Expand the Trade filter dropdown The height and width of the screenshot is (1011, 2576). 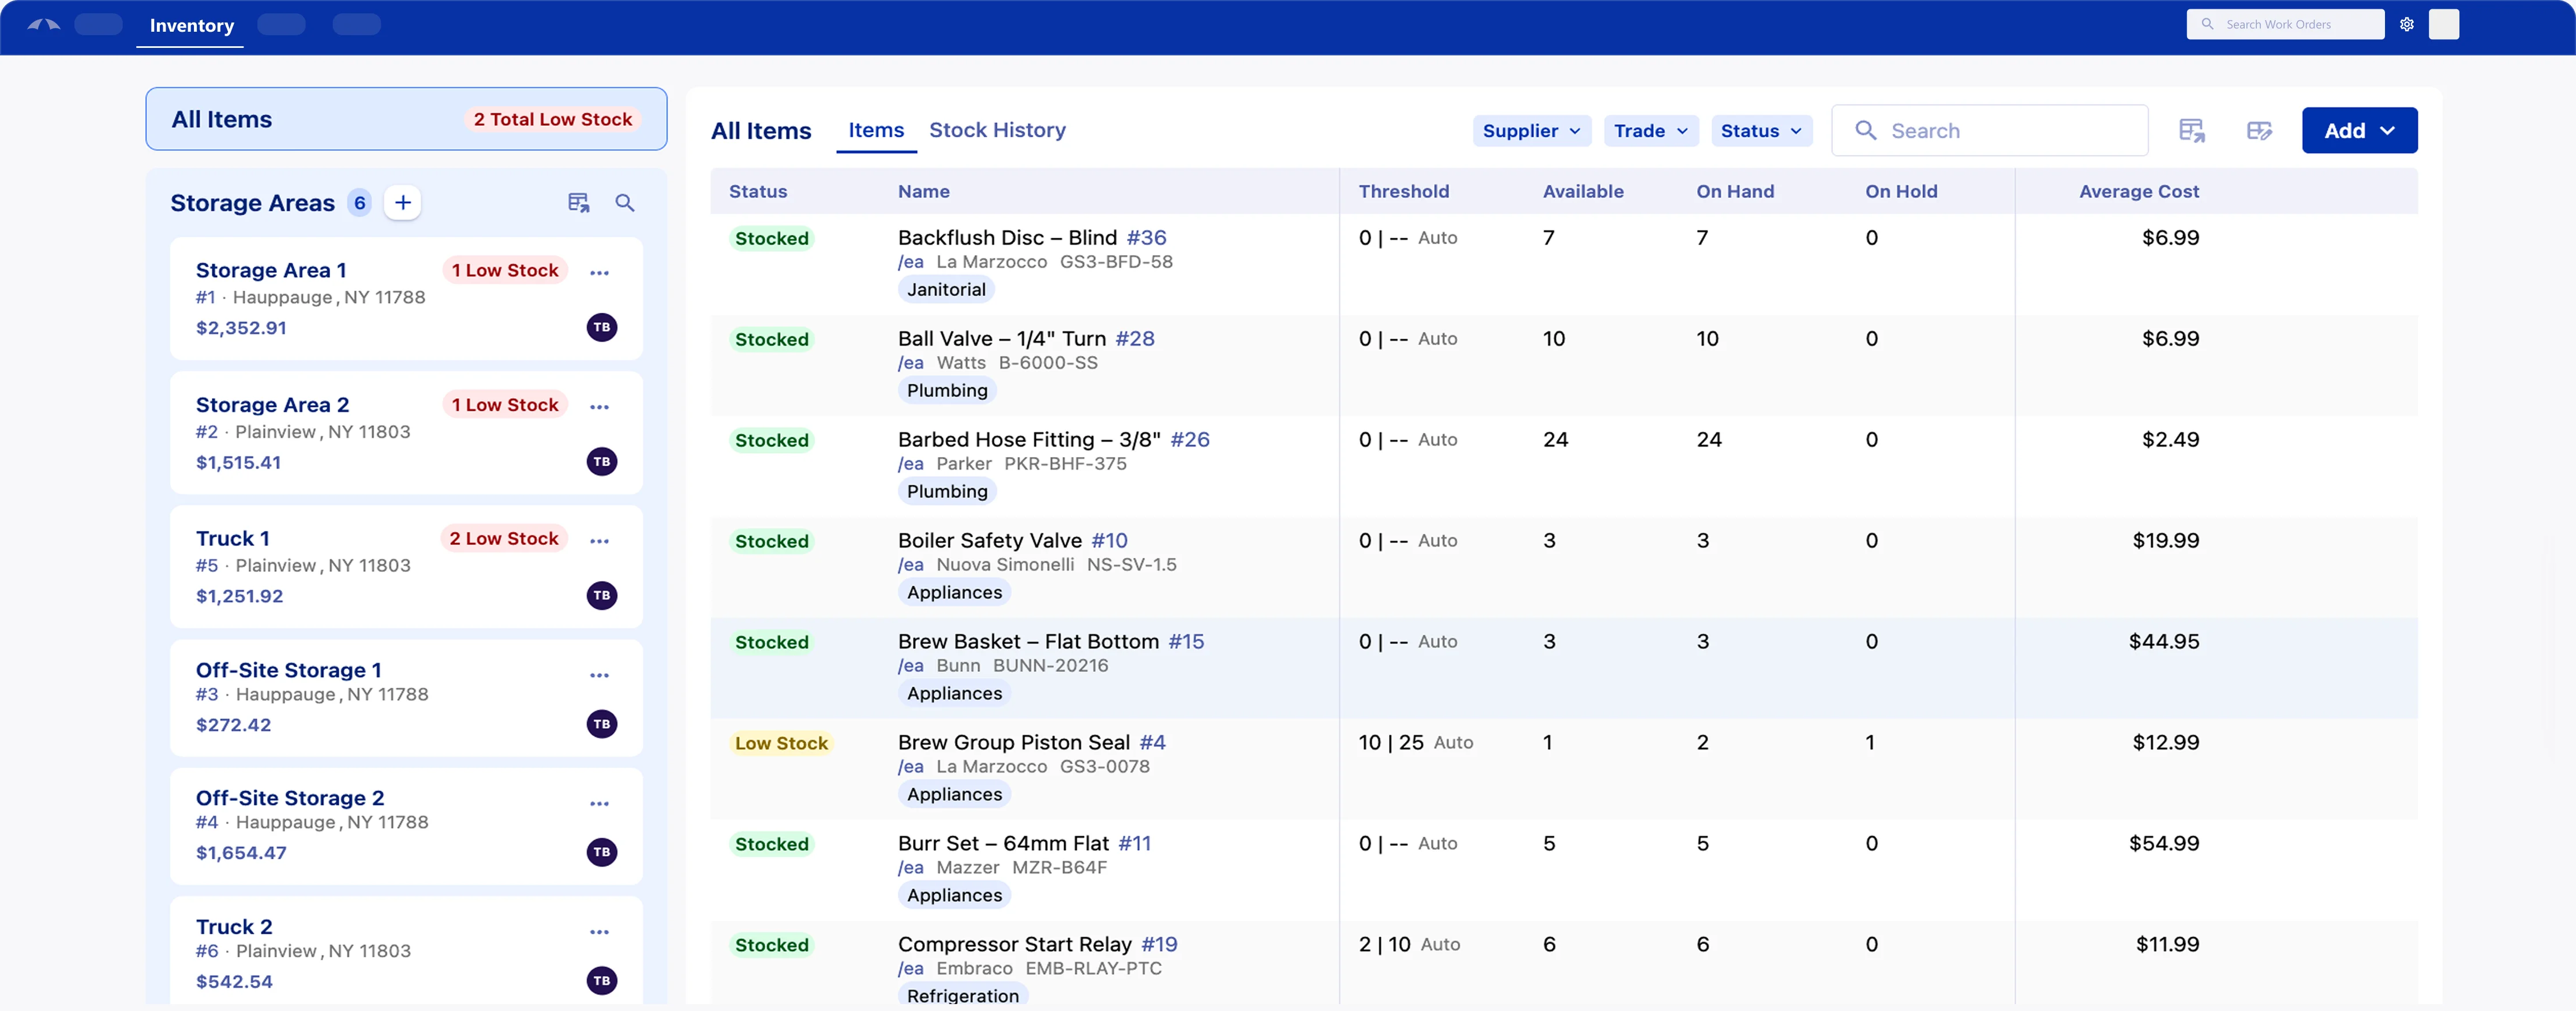[1650, 131]
